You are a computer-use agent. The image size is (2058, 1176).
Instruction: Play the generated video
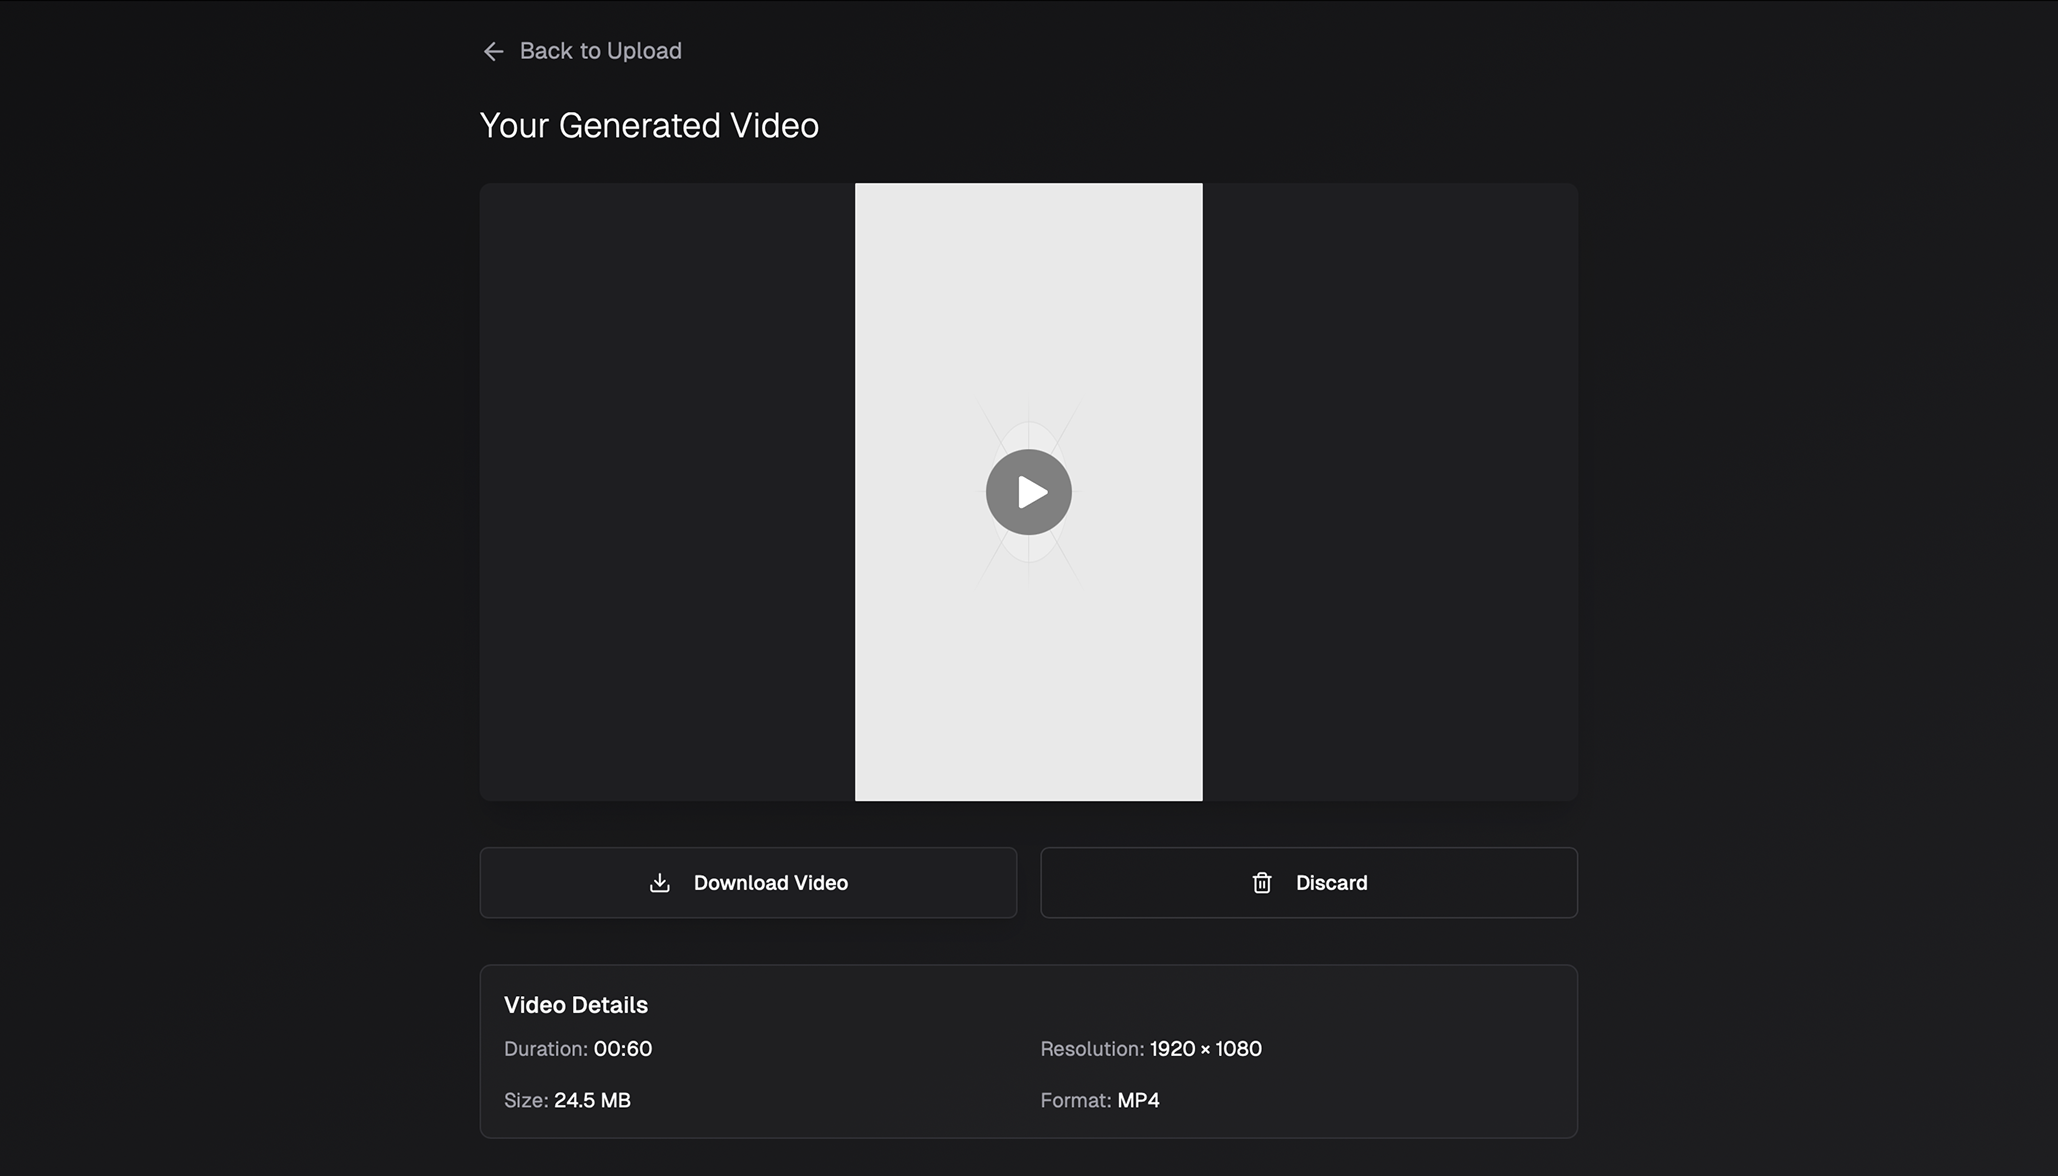1028,492
